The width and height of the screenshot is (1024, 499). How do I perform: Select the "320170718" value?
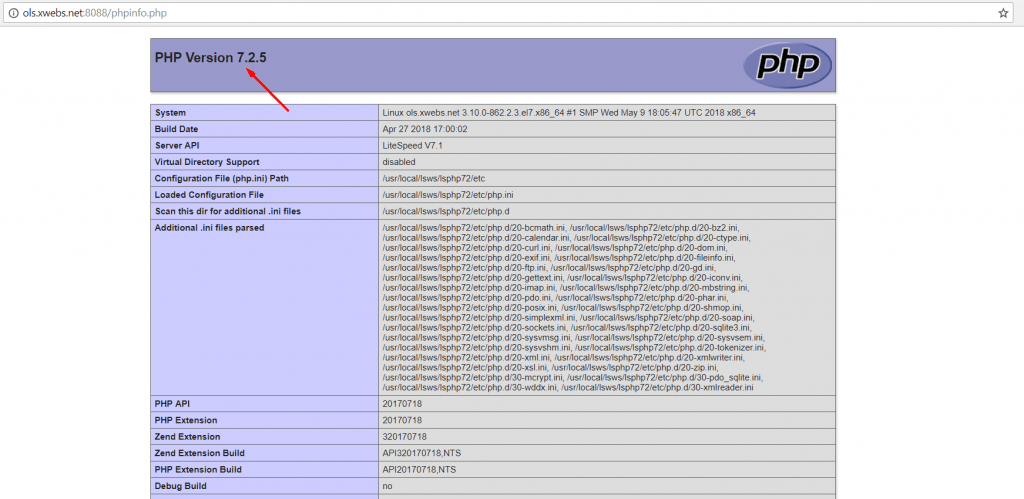click(x=404, y=436)
